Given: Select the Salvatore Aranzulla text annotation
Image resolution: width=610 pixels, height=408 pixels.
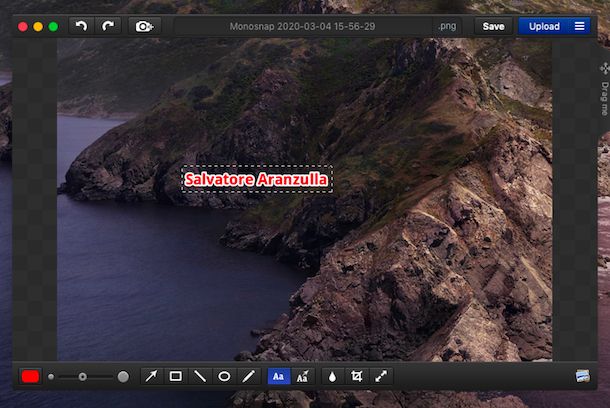Looking at the screenshot, I should (256, 179).
